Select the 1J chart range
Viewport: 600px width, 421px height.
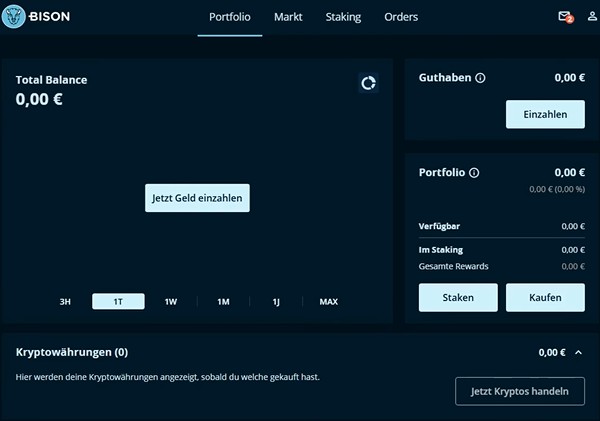(x=276, y=302)
